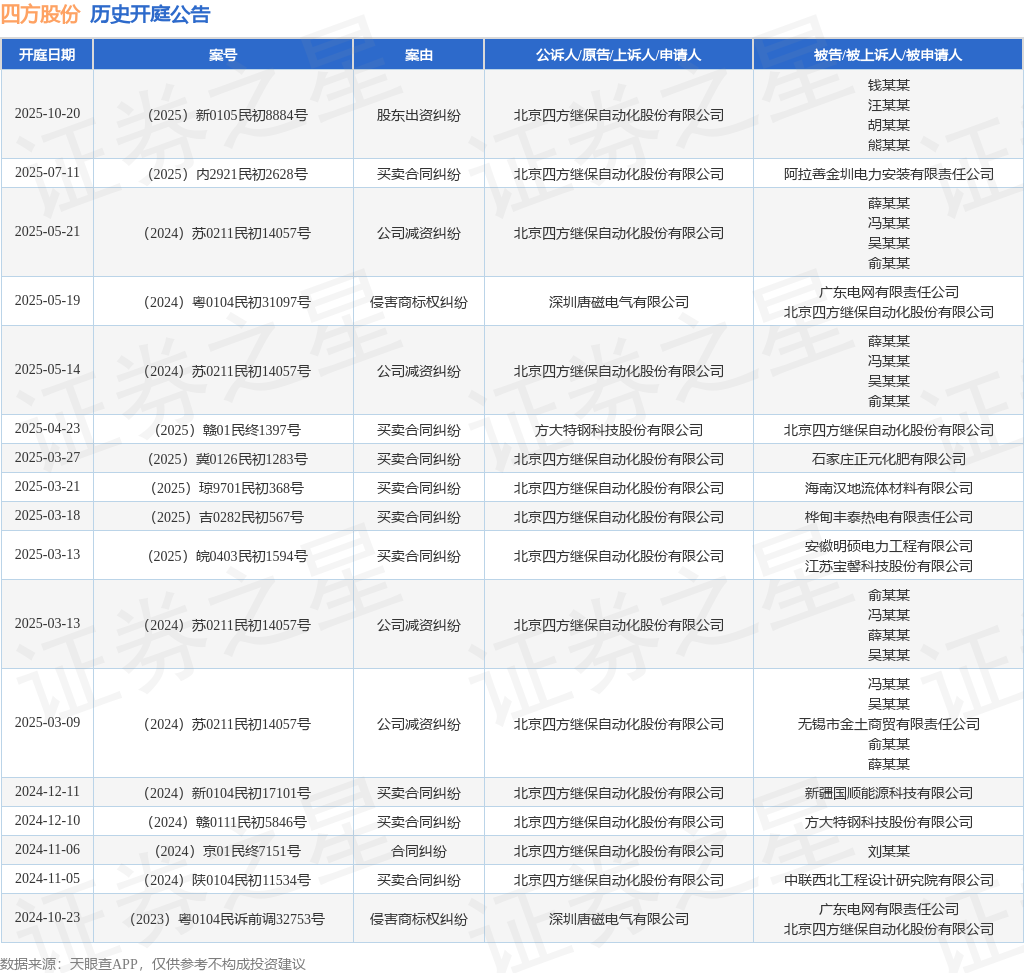Click plaintiff 方大特钢科技股份有限公司 in 2025-04-23 row
Viewport: 1024px width, 973px height.
click(618, 430)
